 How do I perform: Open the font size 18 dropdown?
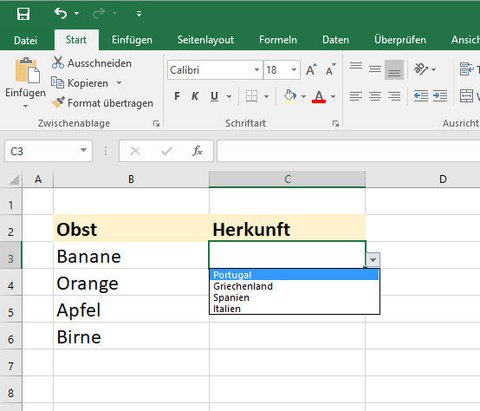pyautogui.click(x=294, y=70)
